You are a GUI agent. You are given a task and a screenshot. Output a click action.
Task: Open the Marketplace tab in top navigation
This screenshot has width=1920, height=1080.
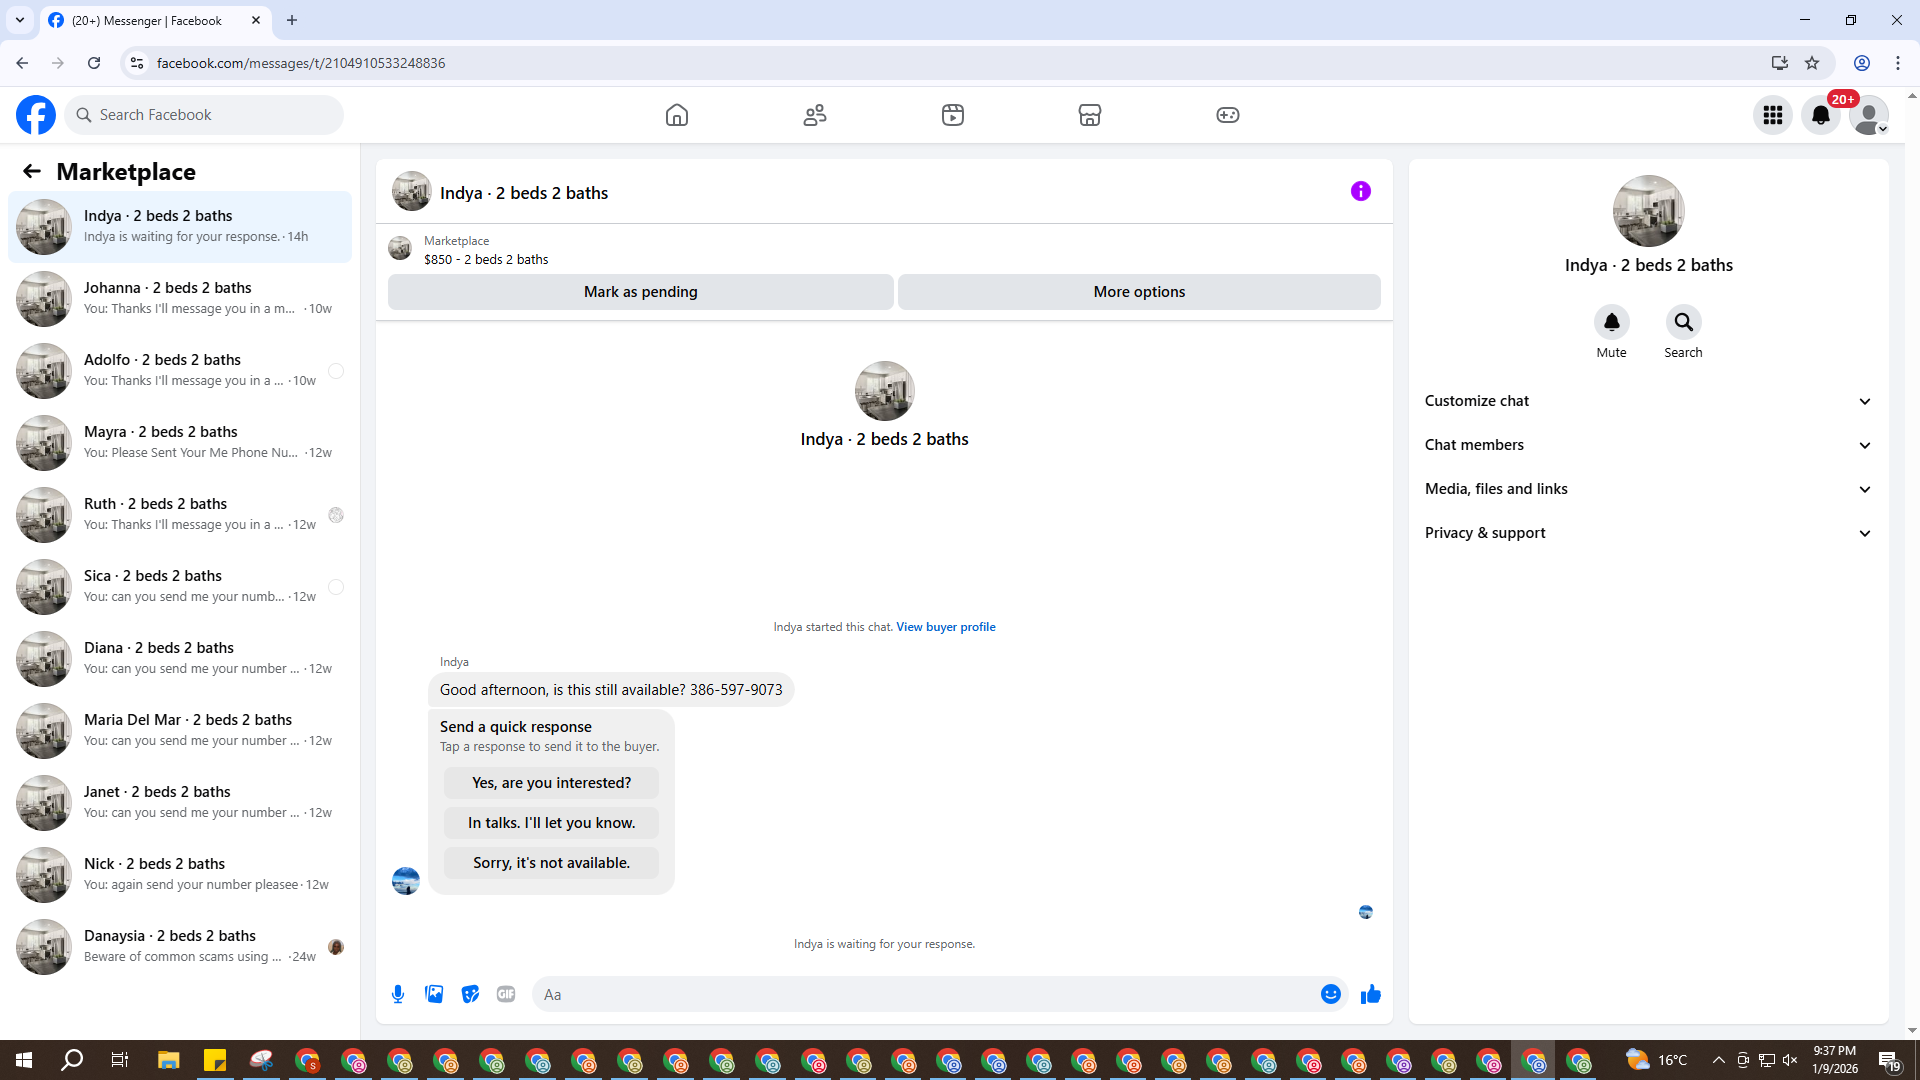(1089, 115)
